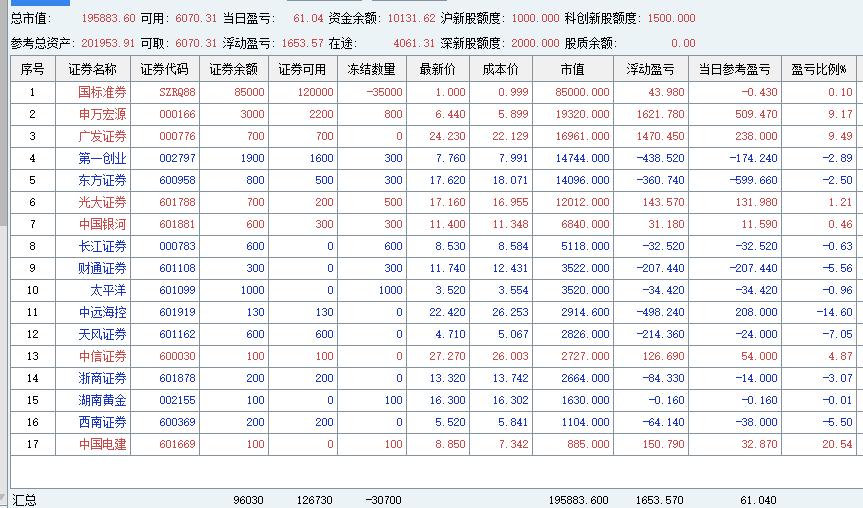
Task: Click security code 000783
Action: pos(177,247)
